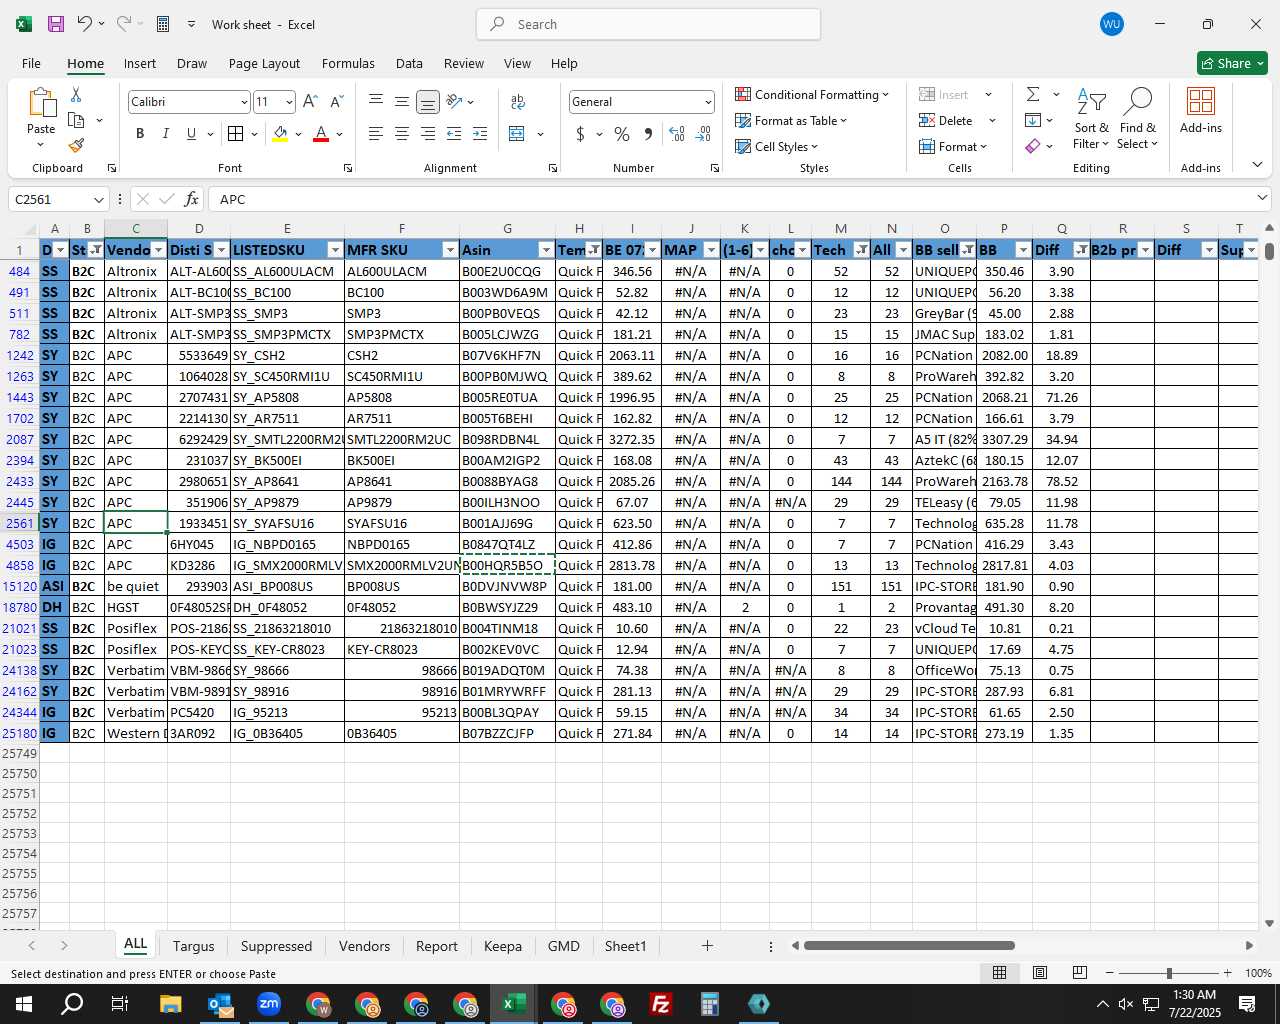Click the Format cells button
Viewport: 1280px width, 1024px height.
953,146
